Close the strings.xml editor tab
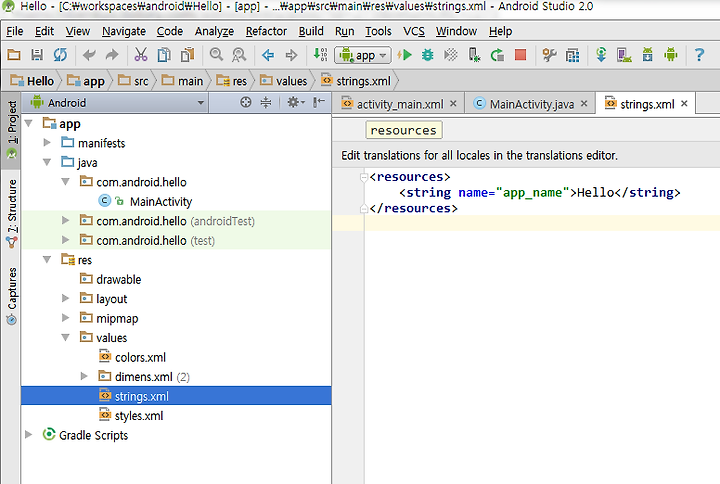 click(x=684, y=104)
